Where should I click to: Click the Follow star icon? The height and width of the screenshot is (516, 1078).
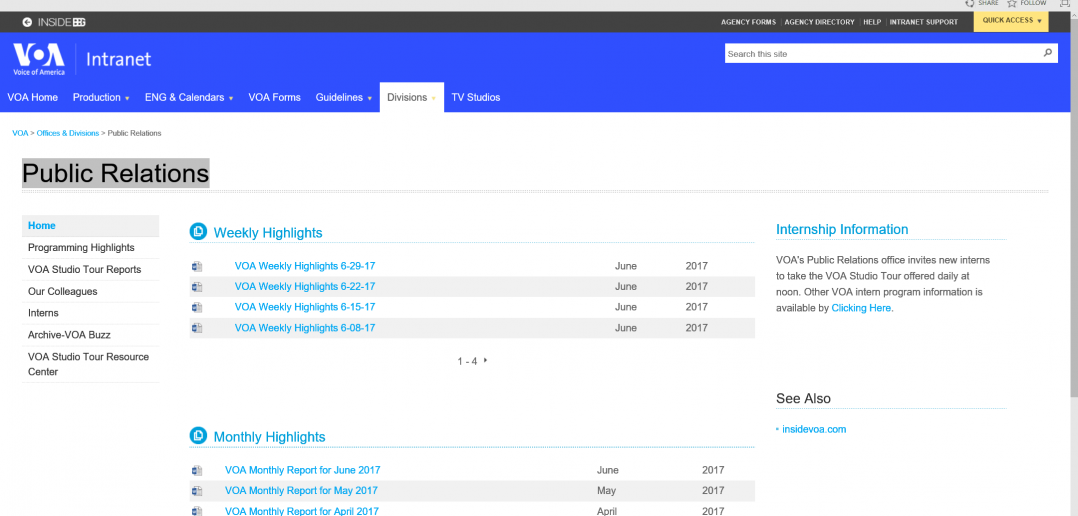click(x=1011, y=3)
